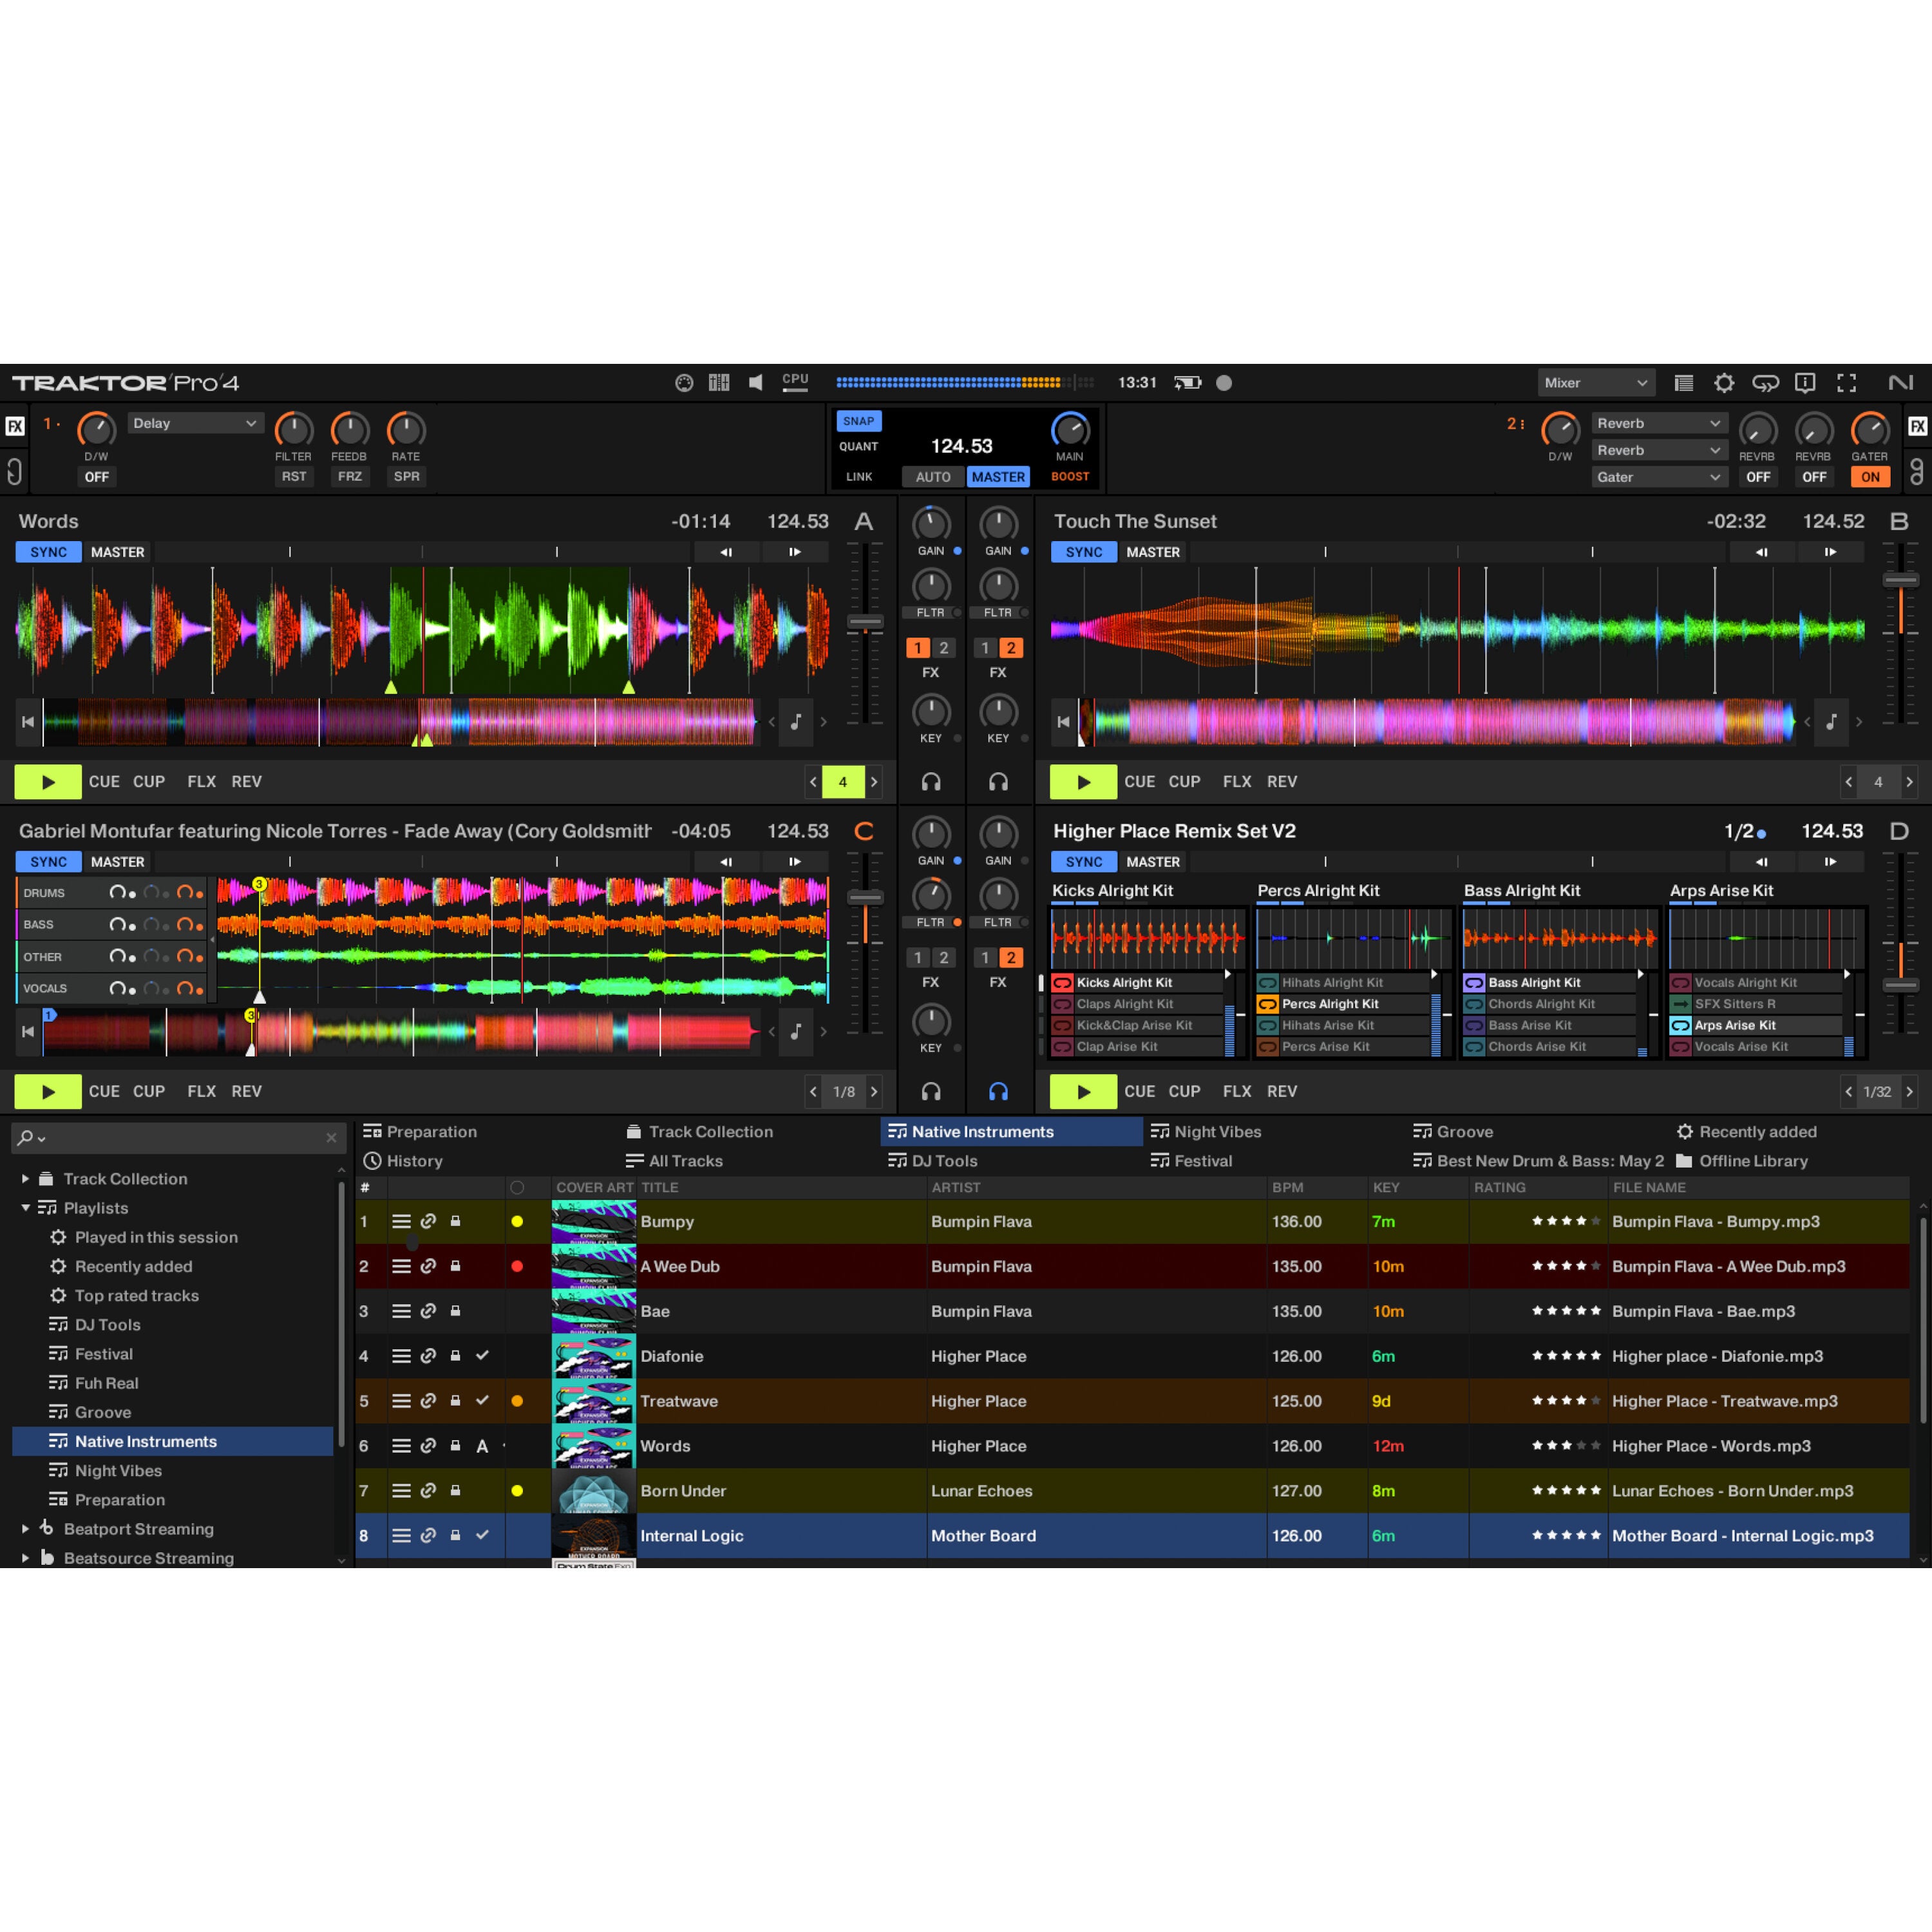1932x1932 pixels.
Task: Open preferences gear icon in header
Action: (x=1724, y=383)
